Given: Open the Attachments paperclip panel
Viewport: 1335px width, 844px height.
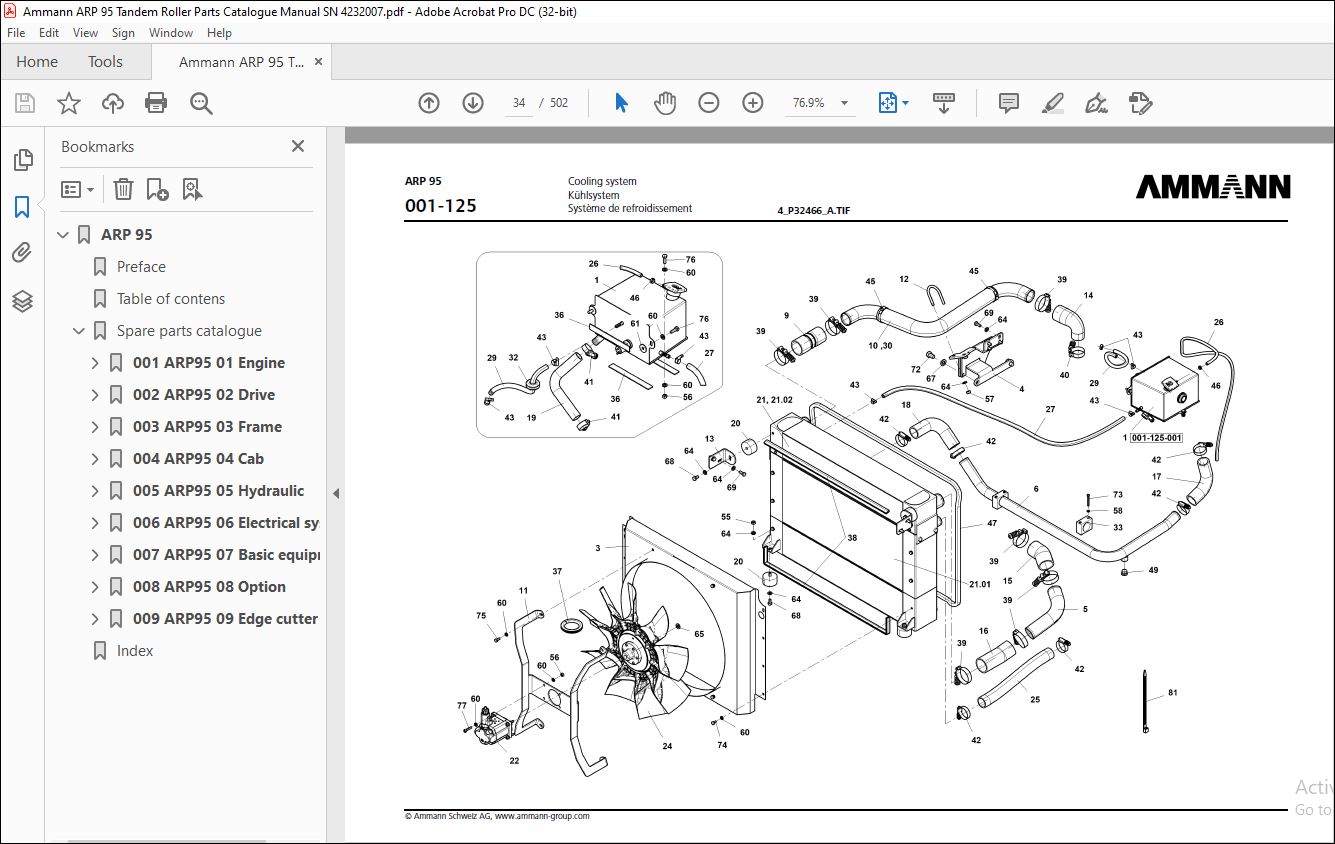Looking at the screenshot, I should [22, 254].
